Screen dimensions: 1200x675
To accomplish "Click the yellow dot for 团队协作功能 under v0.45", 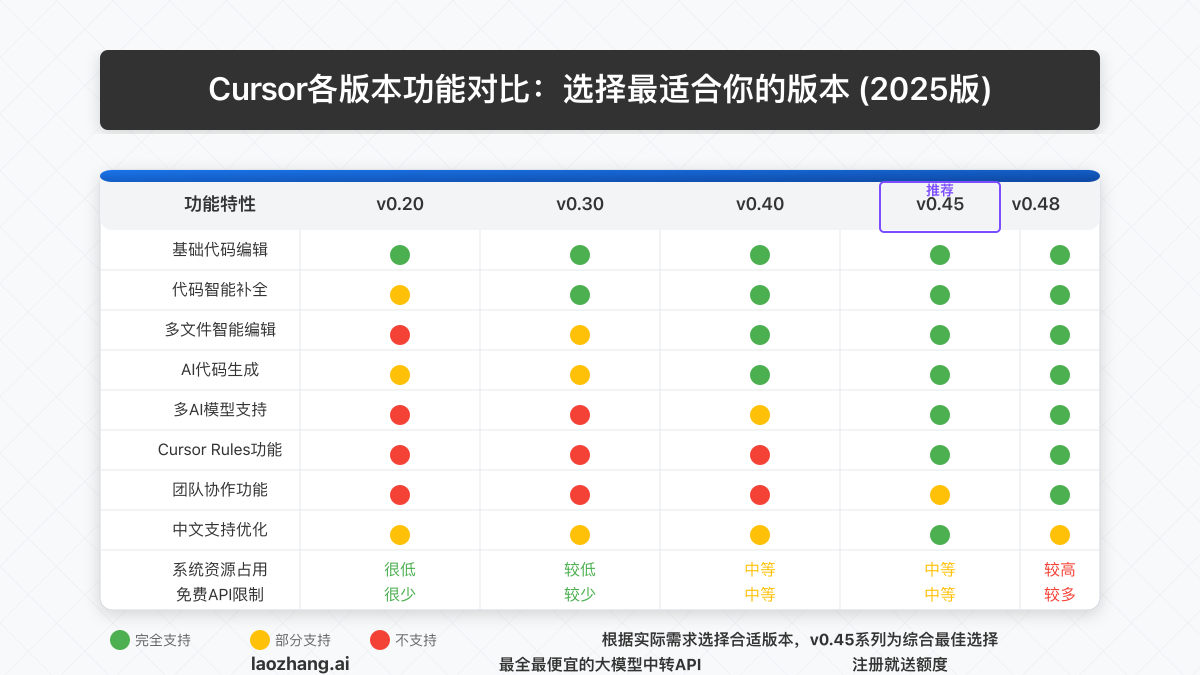I will click(940, 495).
